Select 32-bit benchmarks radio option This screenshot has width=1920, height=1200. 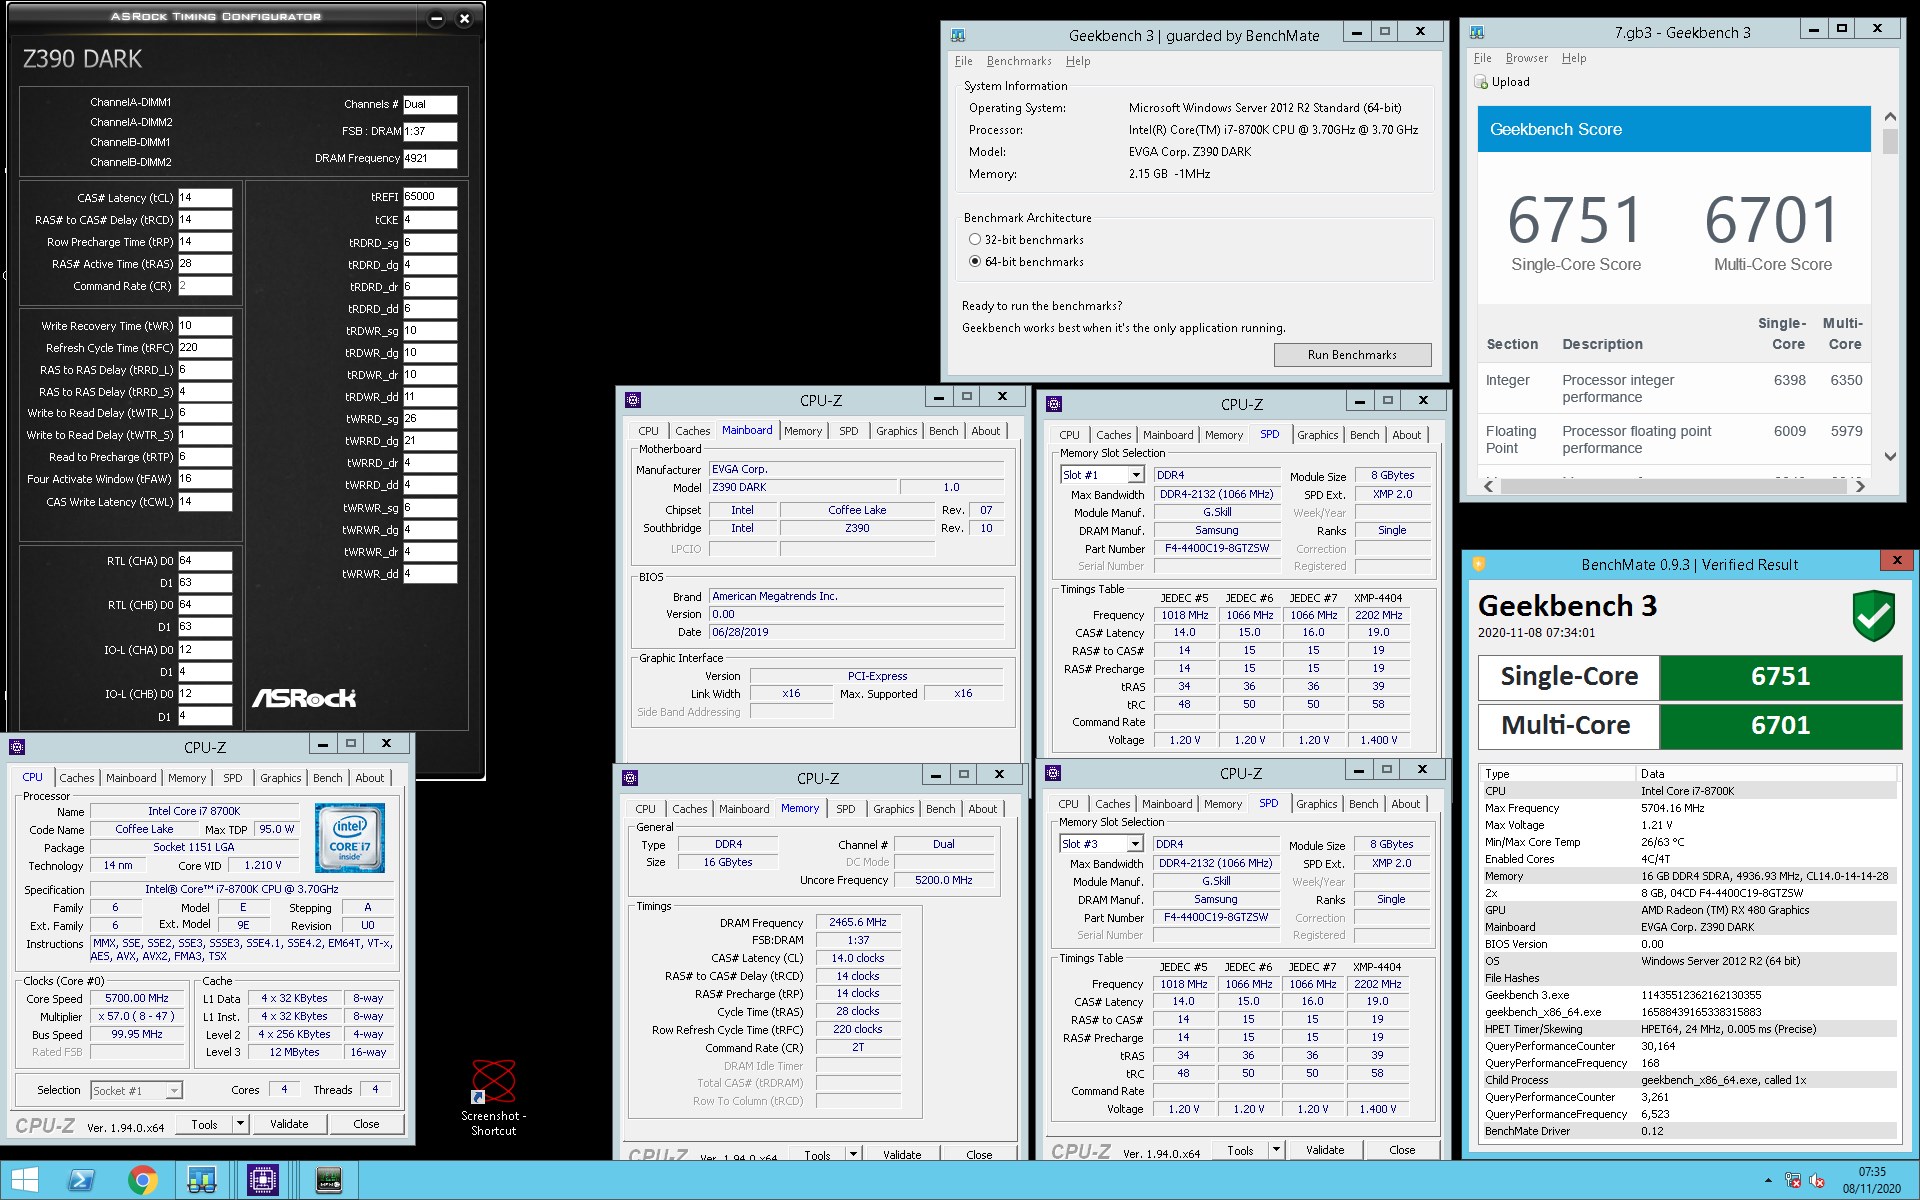[x=975, y=240]
